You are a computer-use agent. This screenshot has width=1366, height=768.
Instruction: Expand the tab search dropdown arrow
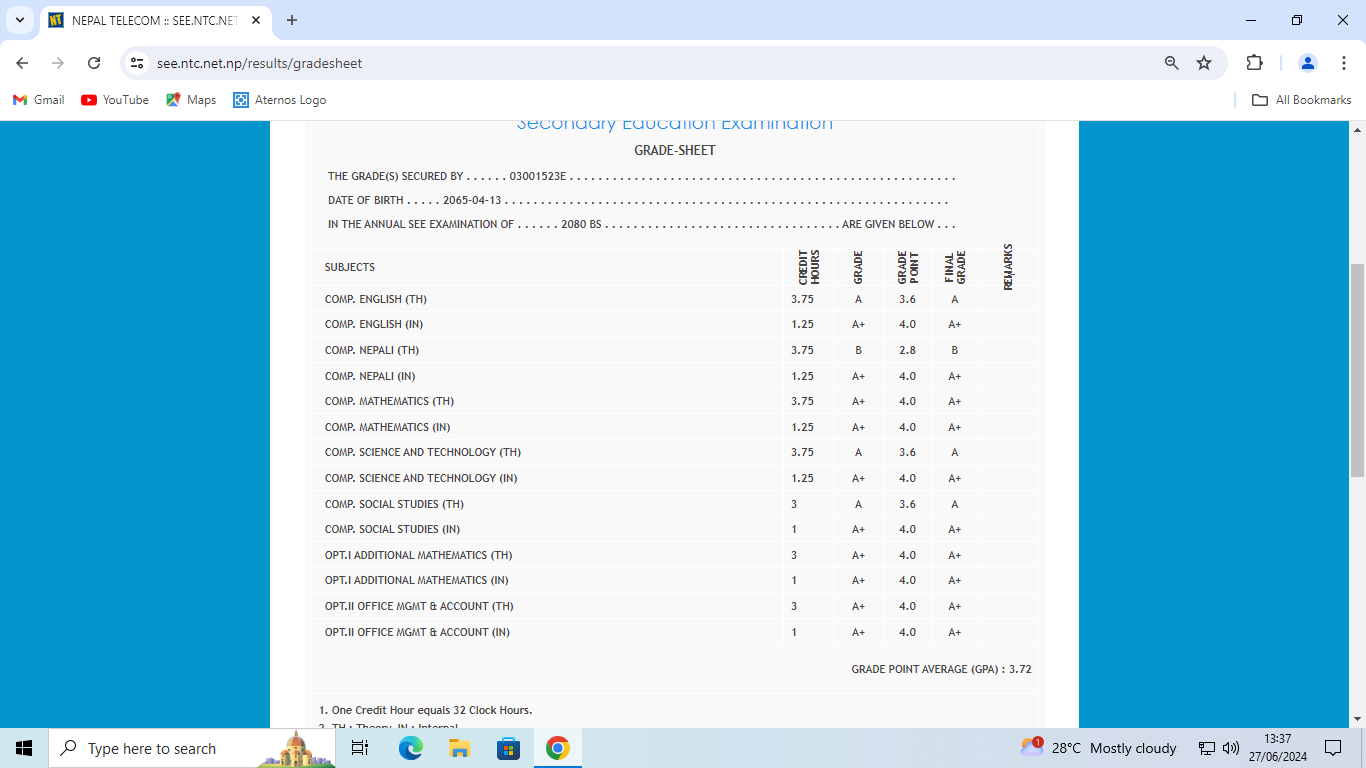tap(19, 20)
